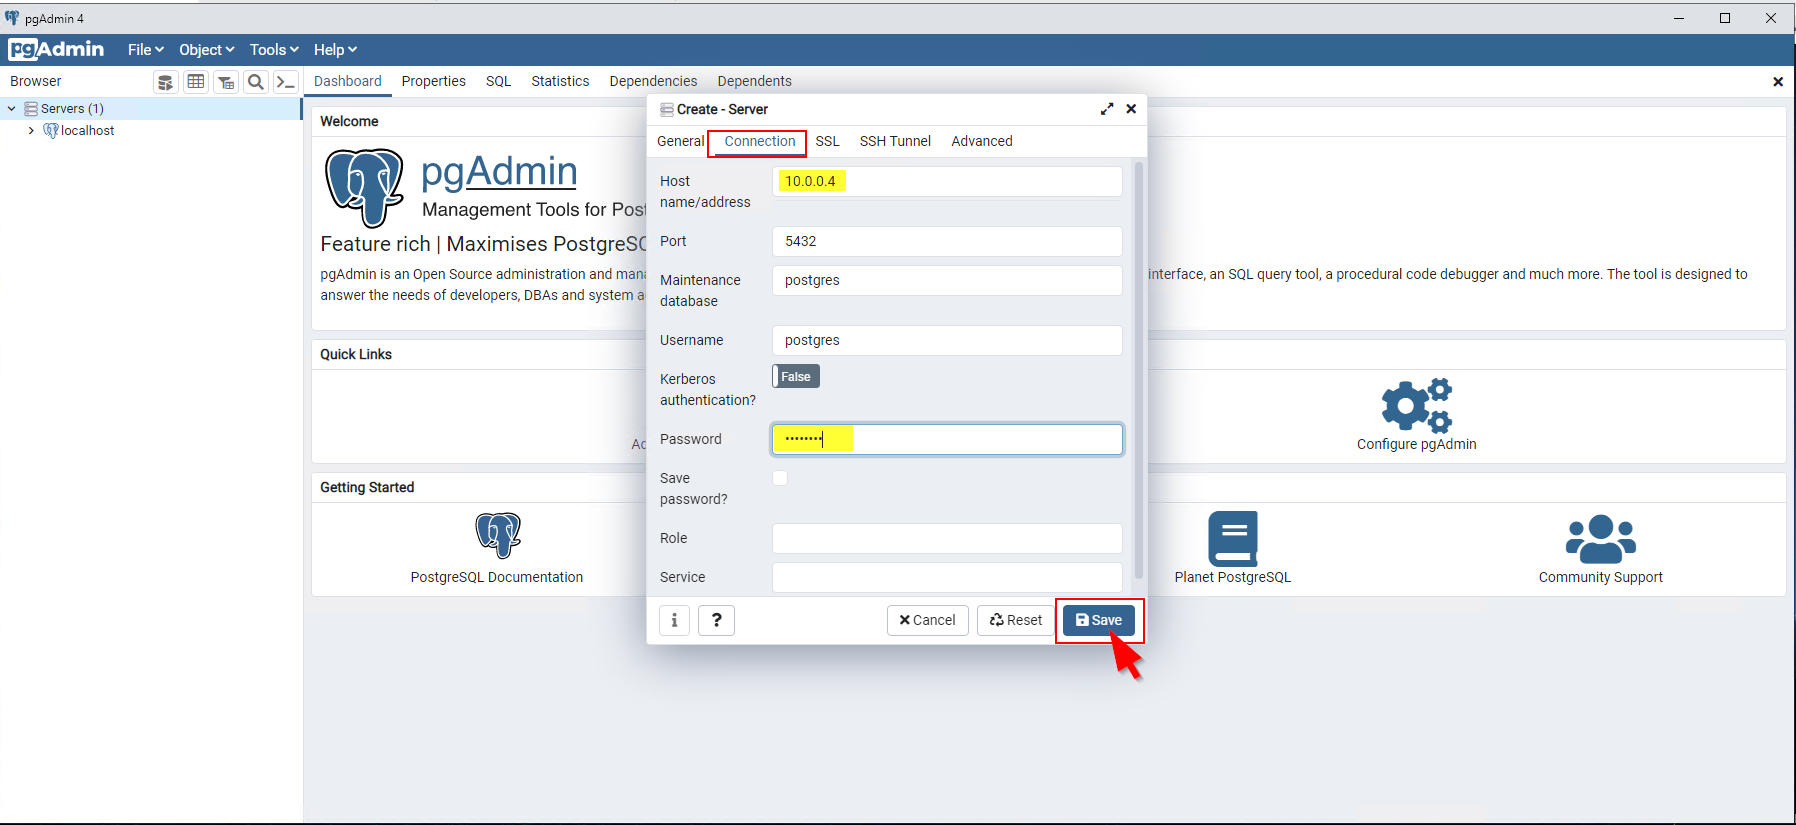Open the help question mark button
Image resolution: width=1796 pixels, height=825 pixels.
[716, 620]
